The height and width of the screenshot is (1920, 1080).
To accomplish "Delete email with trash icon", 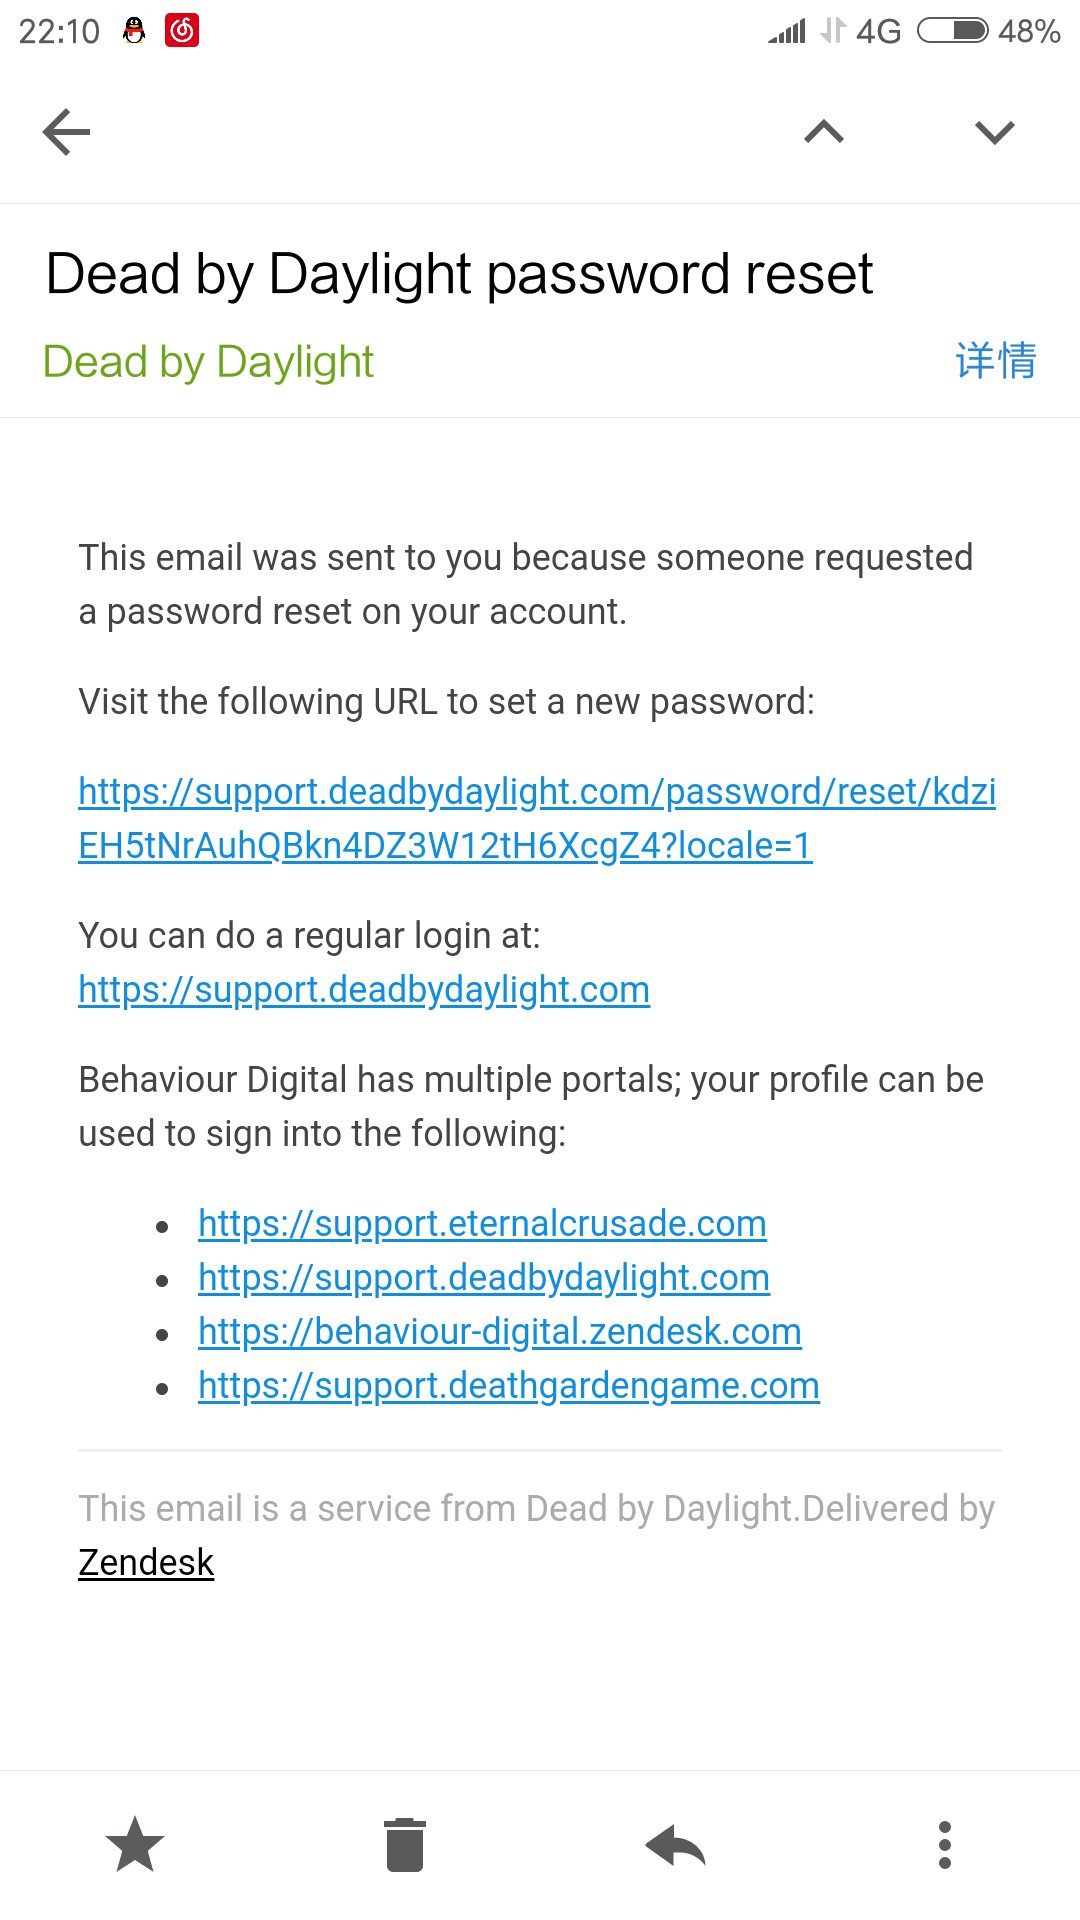I will click(405, 1845).
